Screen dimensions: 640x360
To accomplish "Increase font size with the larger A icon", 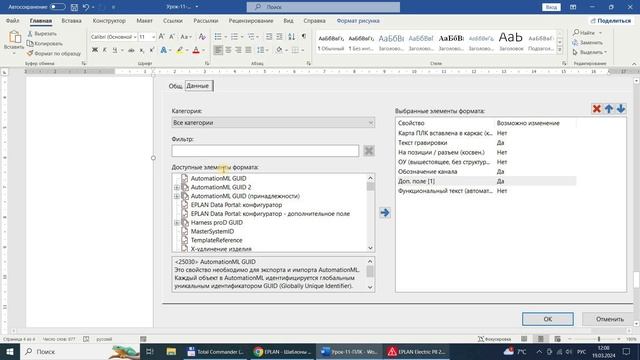I will [162, 37].
